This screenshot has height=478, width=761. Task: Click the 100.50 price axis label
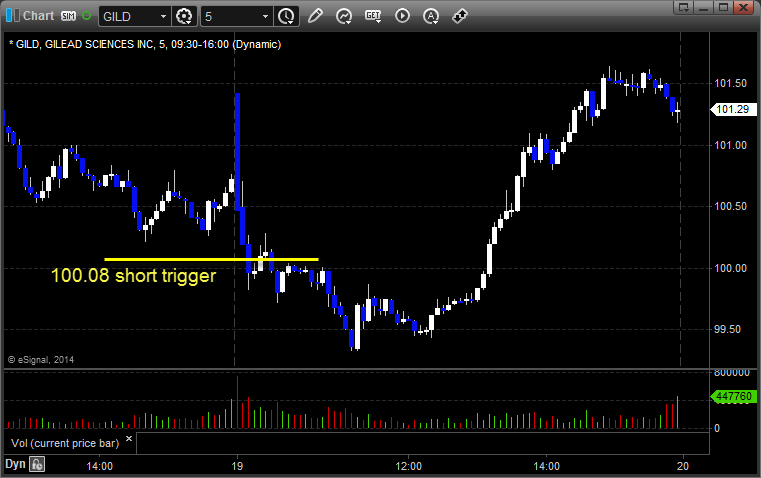pos(730,206)
